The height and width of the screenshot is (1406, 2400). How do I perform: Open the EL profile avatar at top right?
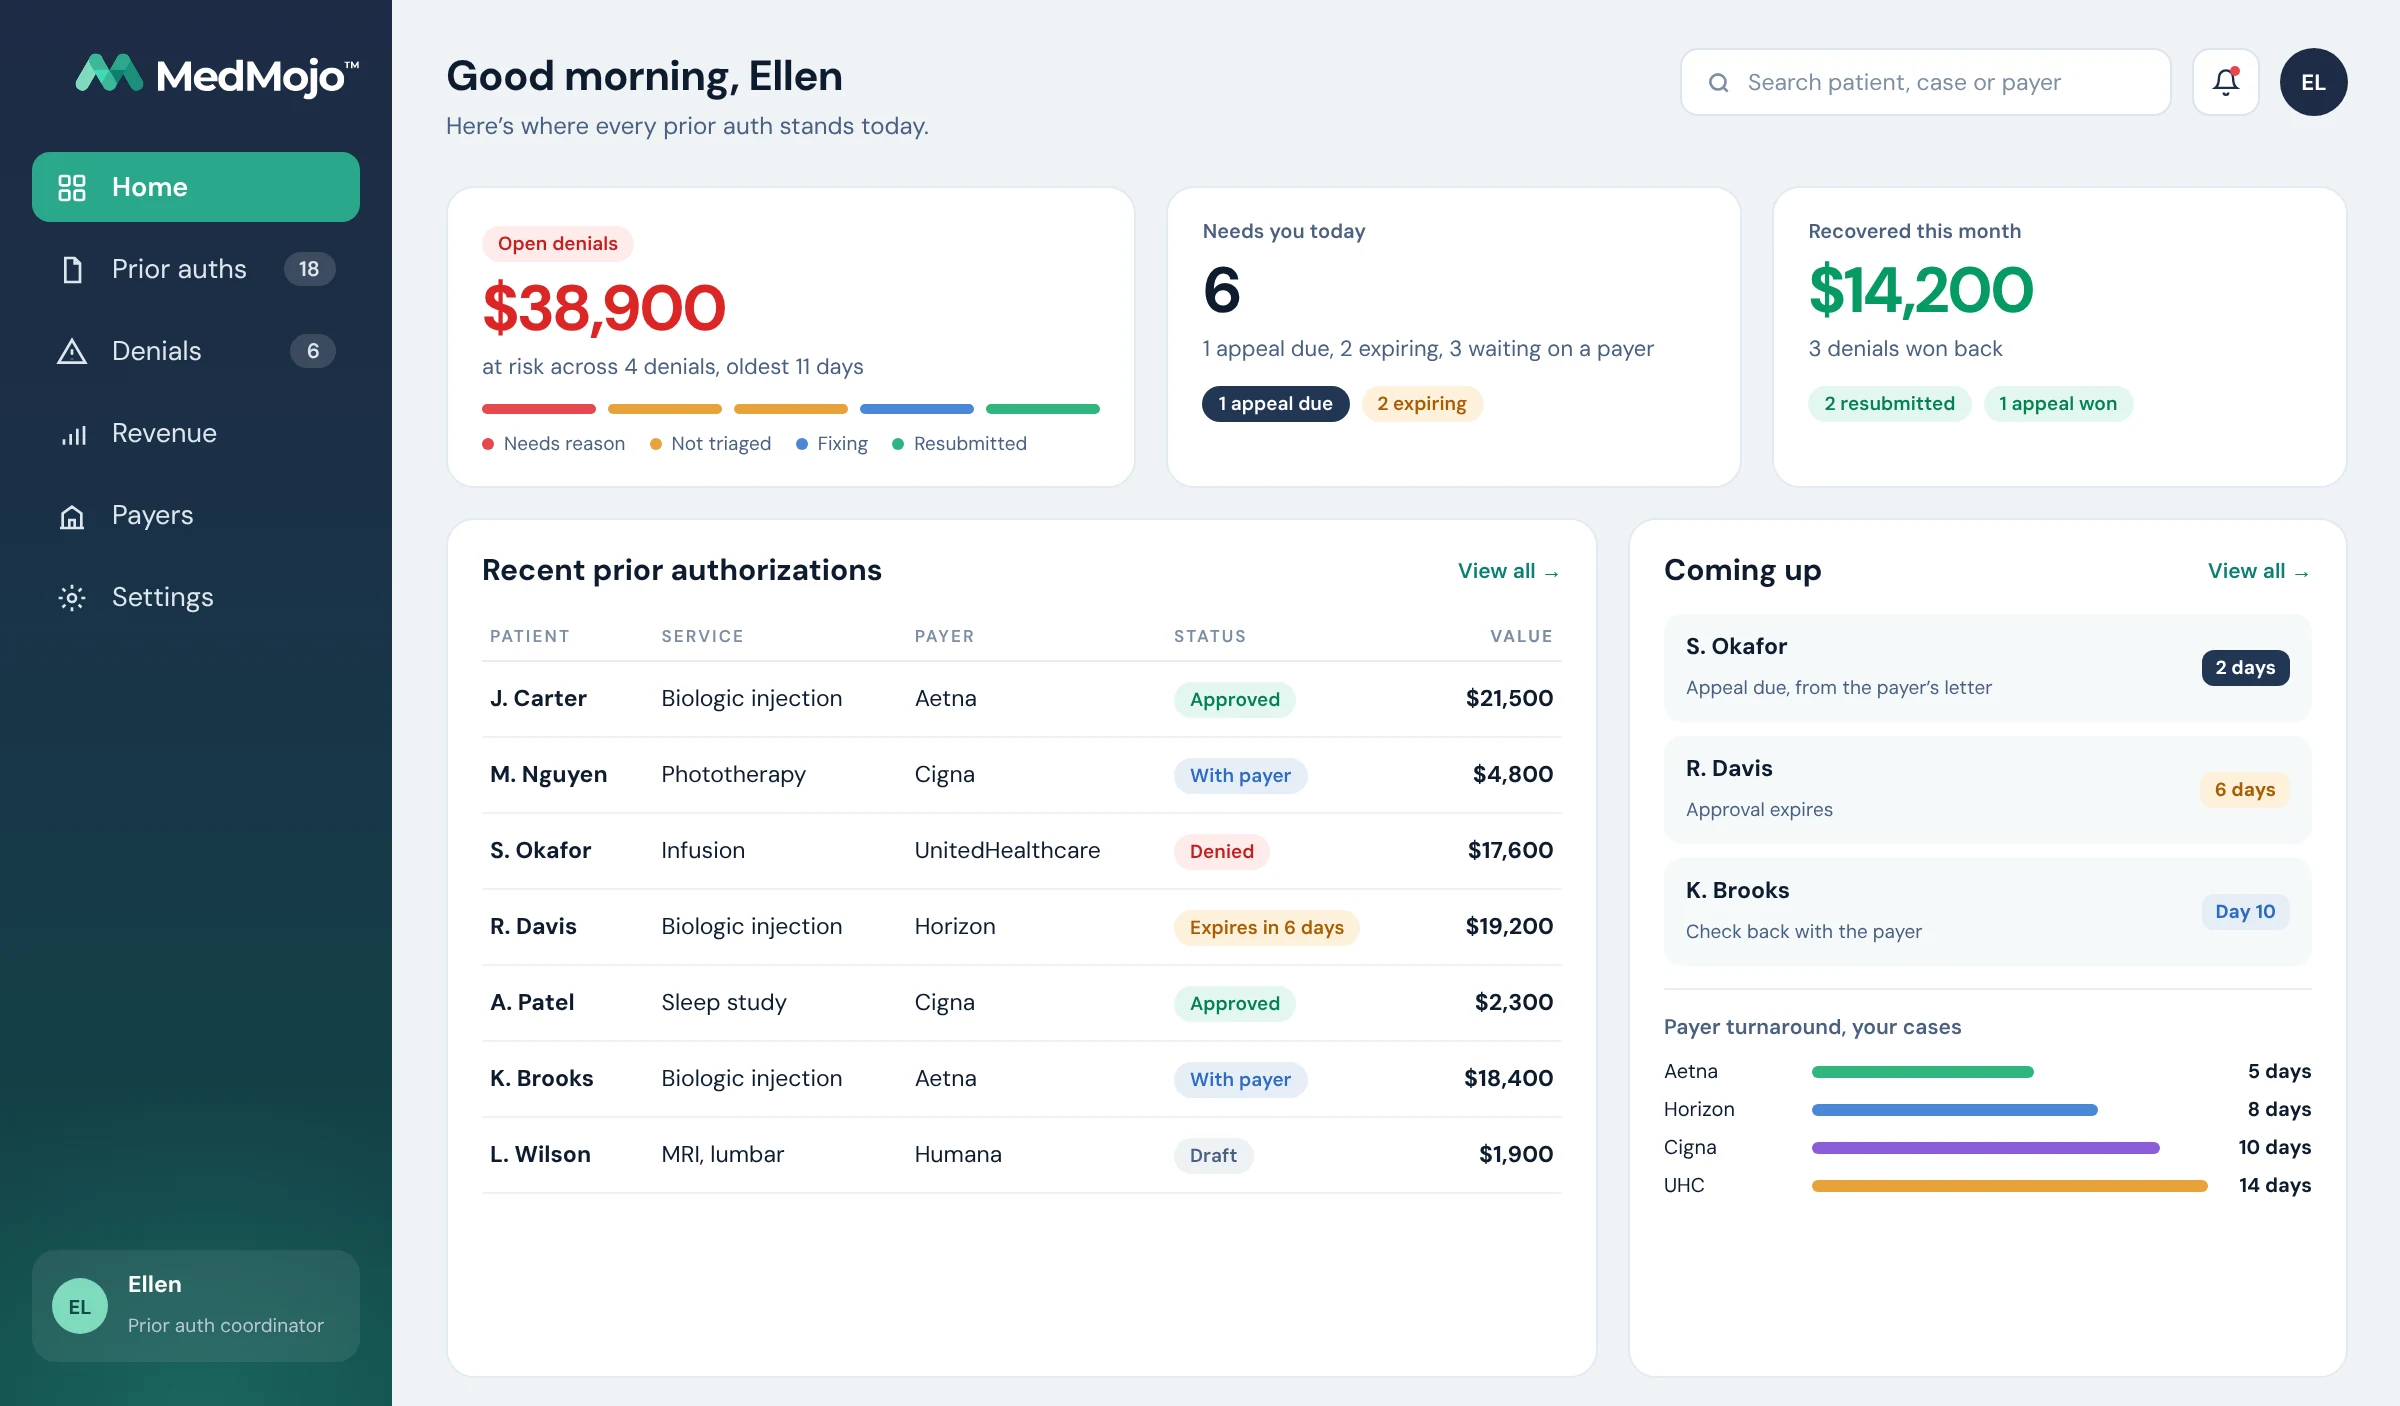point(2313,82)
